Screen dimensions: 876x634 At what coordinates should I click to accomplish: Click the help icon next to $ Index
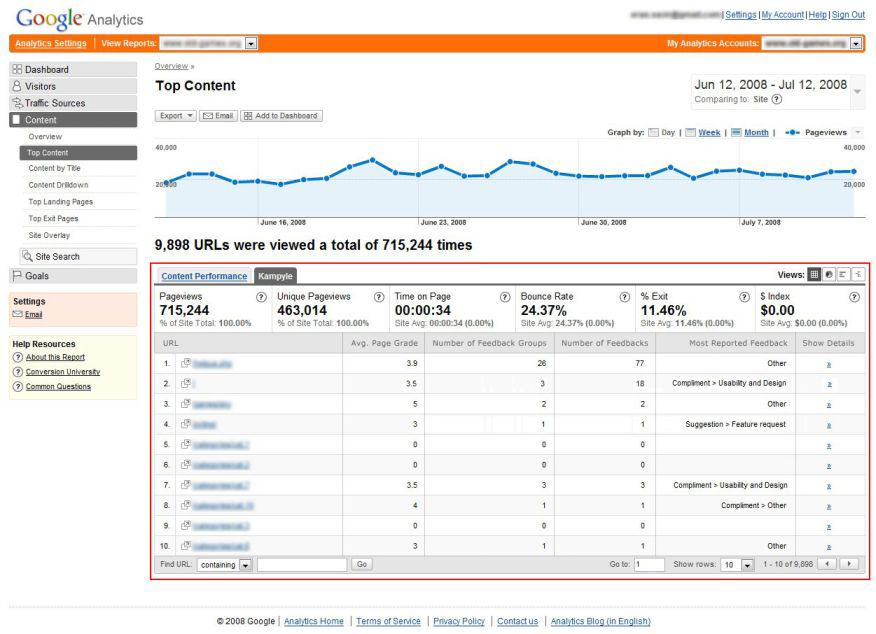pyautogui.click(x=854, y=297)
